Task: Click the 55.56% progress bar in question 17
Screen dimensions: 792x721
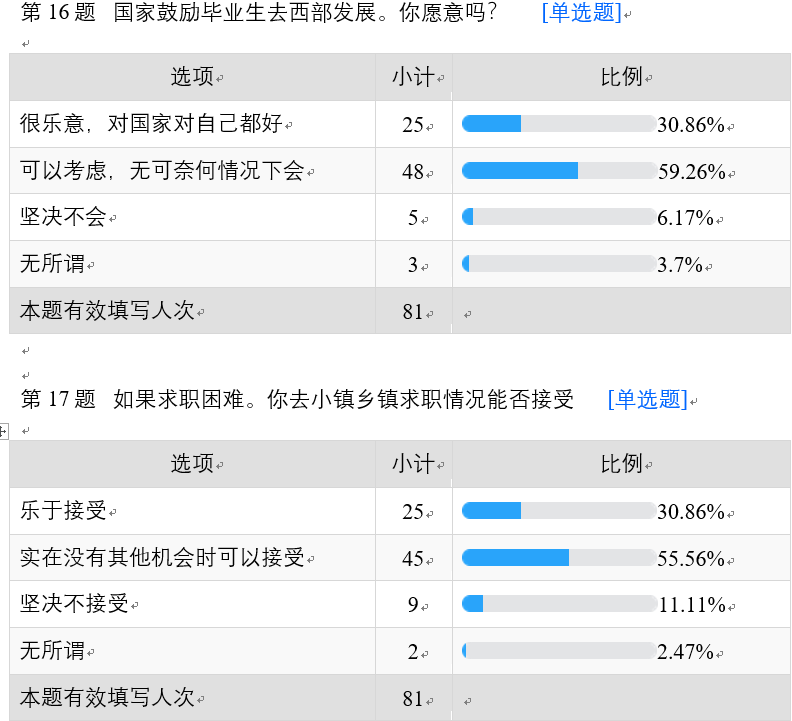Action: point(558,558)
